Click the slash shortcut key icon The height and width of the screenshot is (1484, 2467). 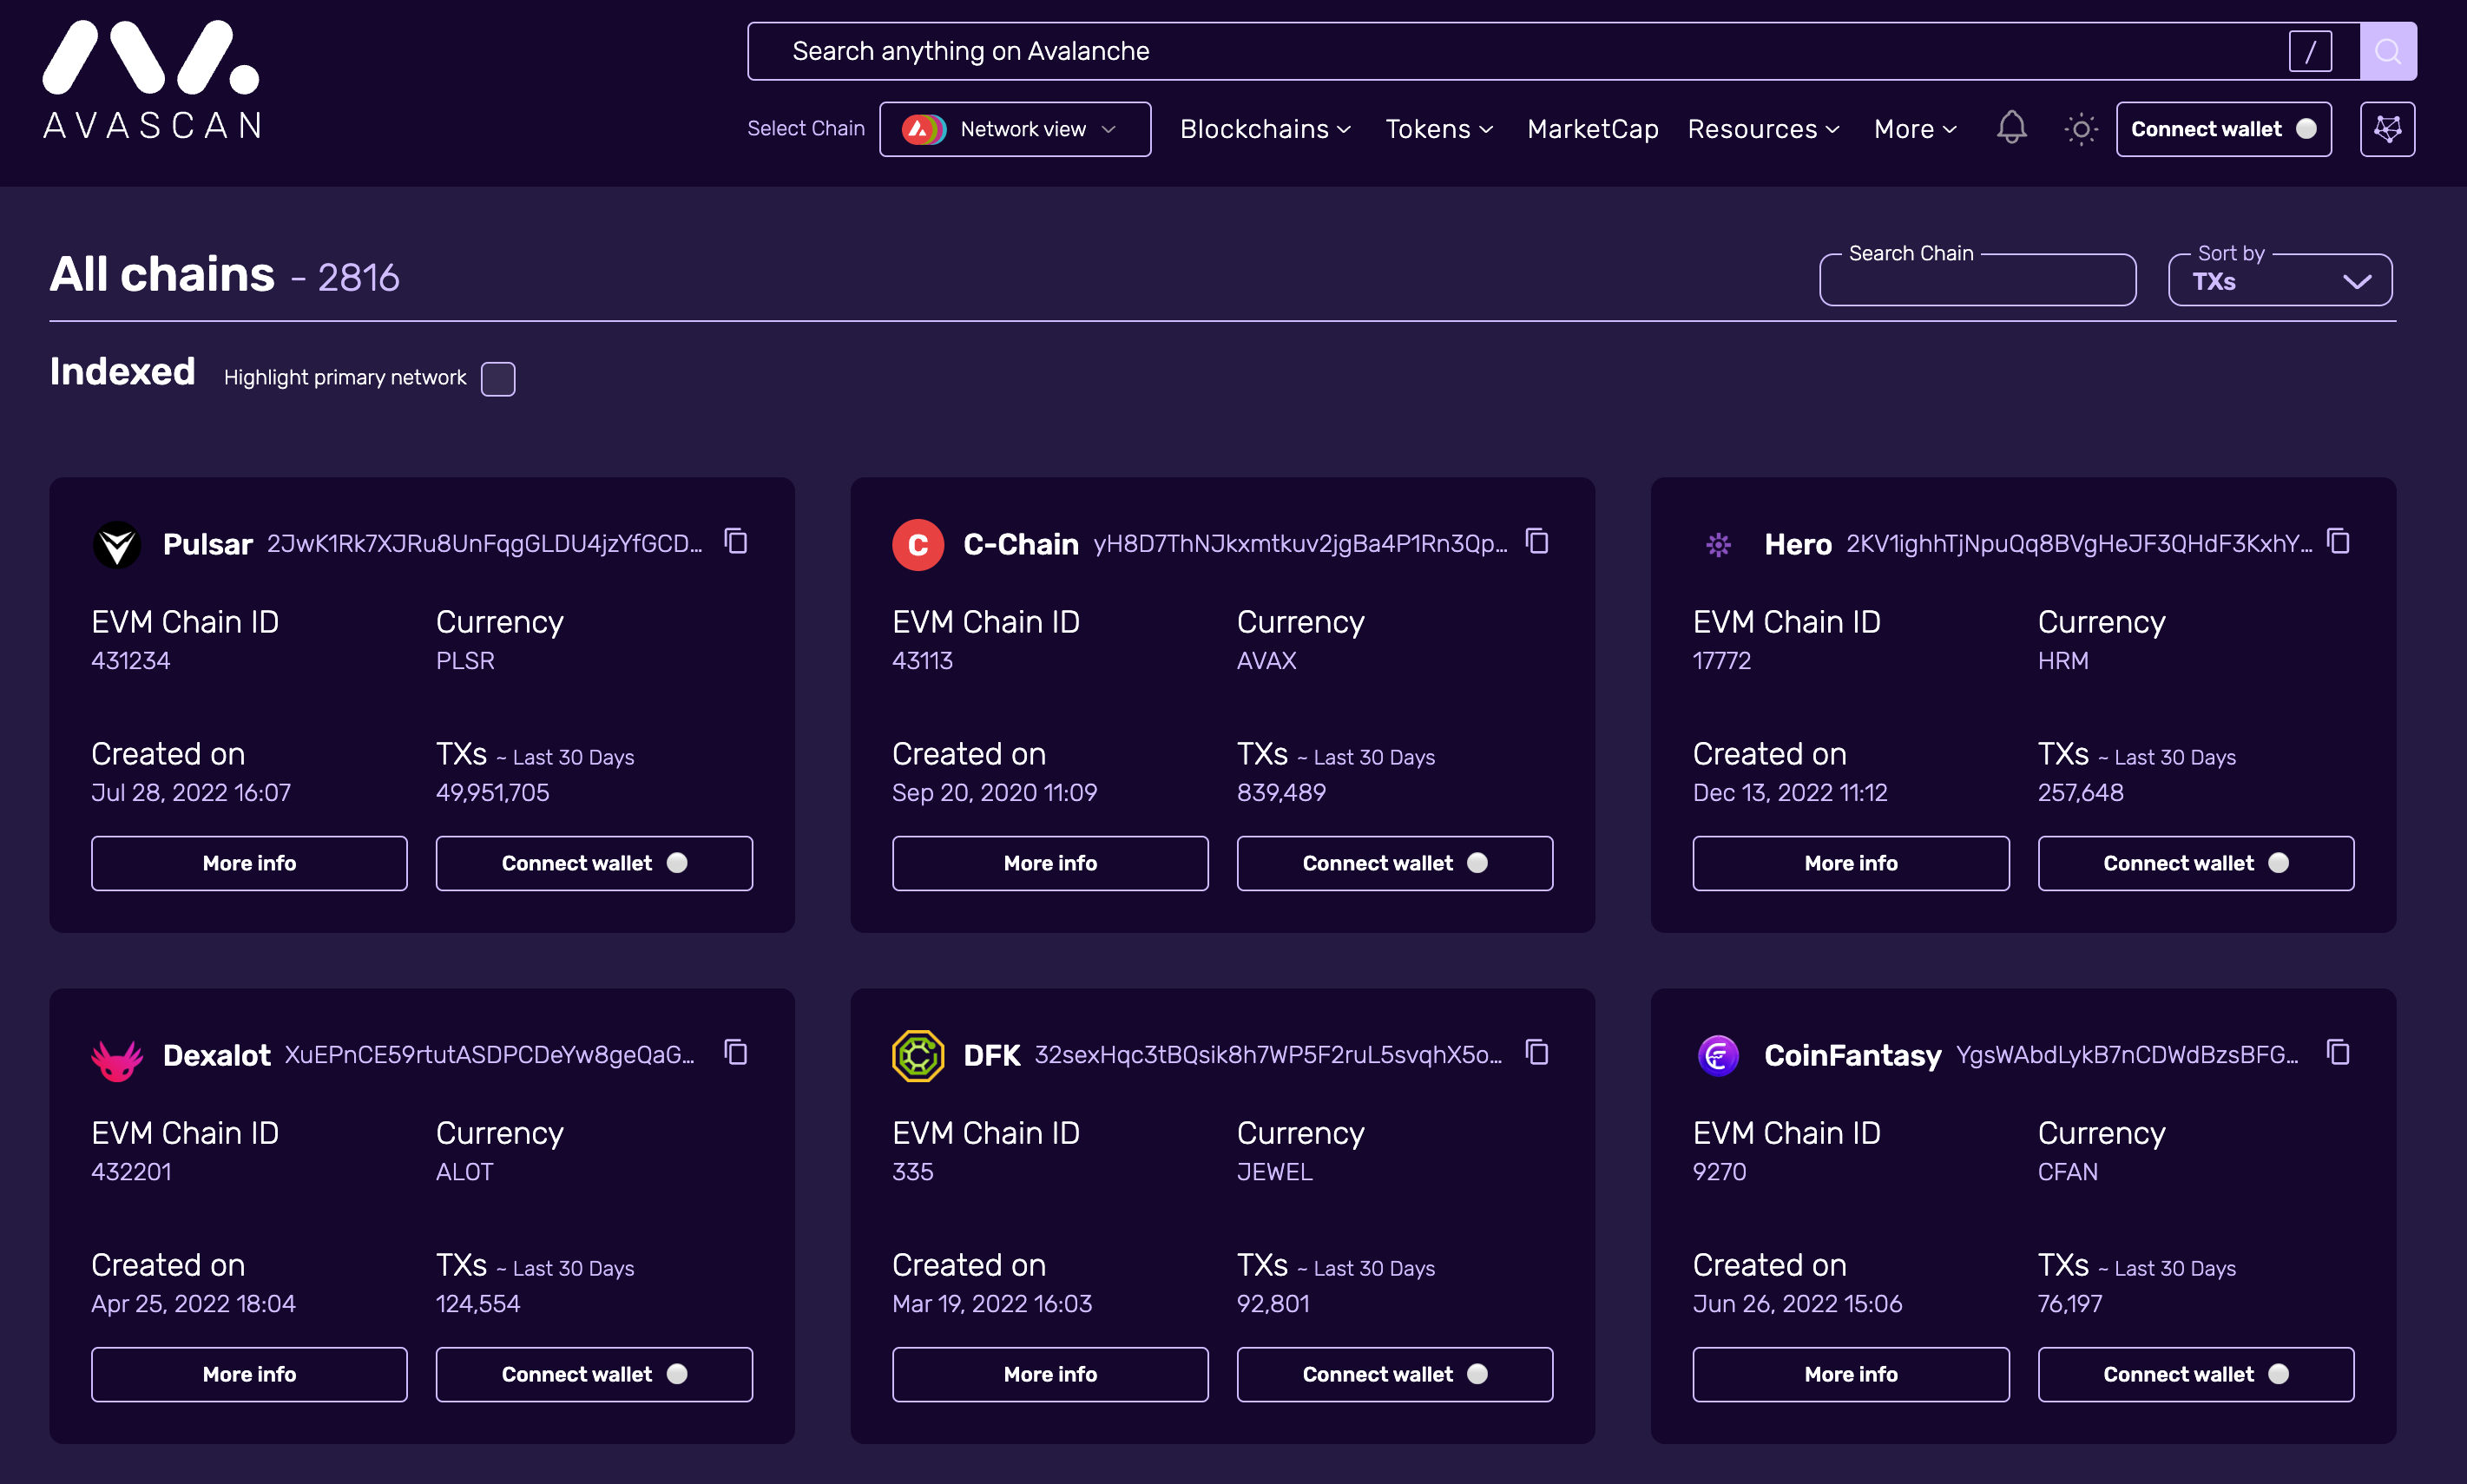[x=2310, y=51]
